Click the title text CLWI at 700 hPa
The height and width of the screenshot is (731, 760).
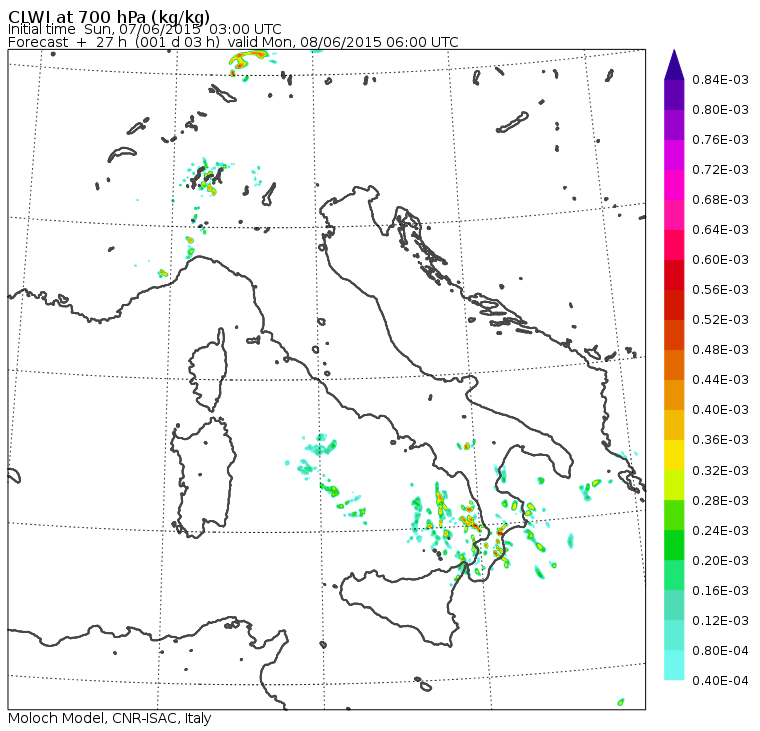click(109, 16)
